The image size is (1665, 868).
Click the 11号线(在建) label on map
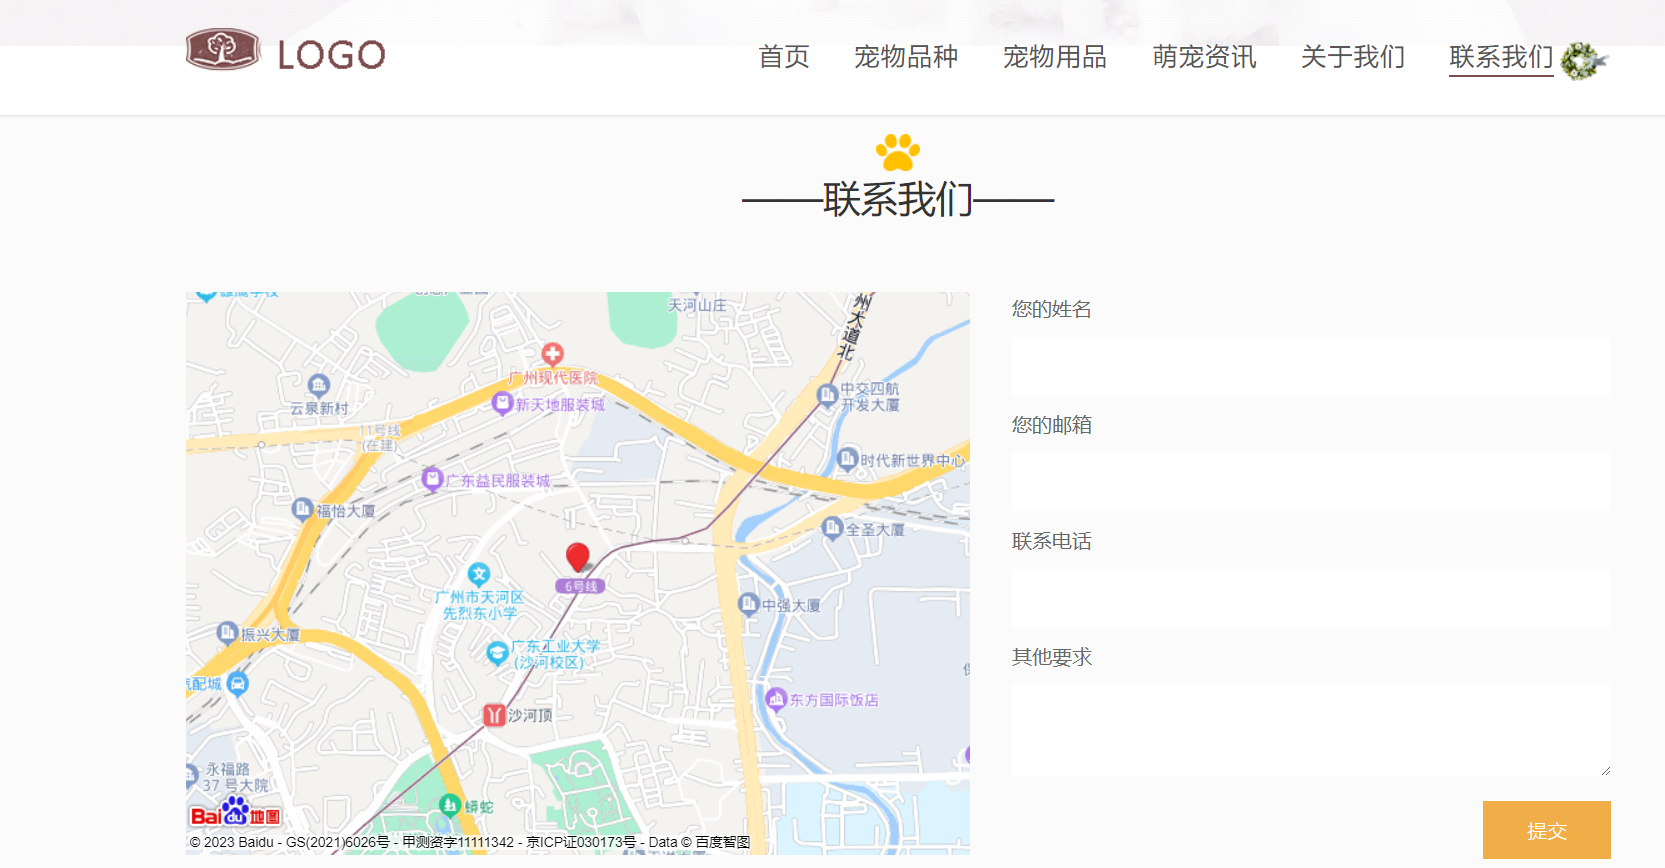[x=380, y=438]
